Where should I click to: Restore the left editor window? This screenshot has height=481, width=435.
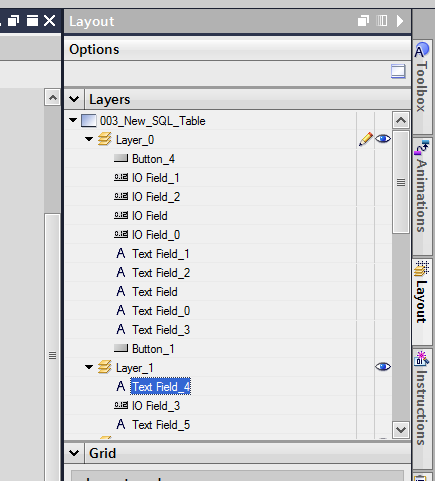[x=14, y=21]
